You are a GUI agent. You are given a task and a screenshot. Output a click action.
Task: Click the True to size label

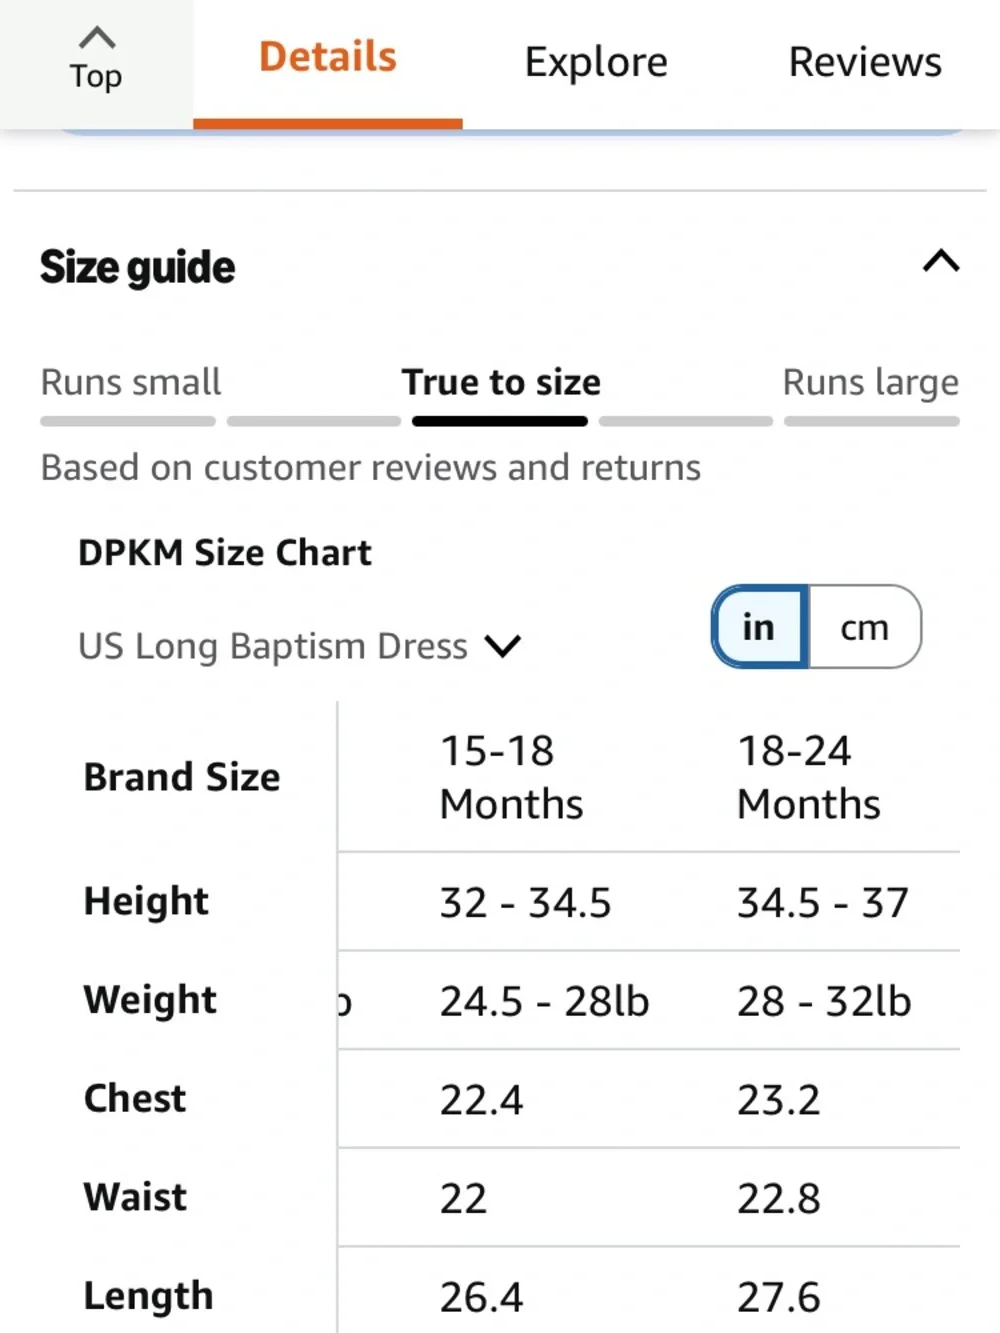[501, 382]
